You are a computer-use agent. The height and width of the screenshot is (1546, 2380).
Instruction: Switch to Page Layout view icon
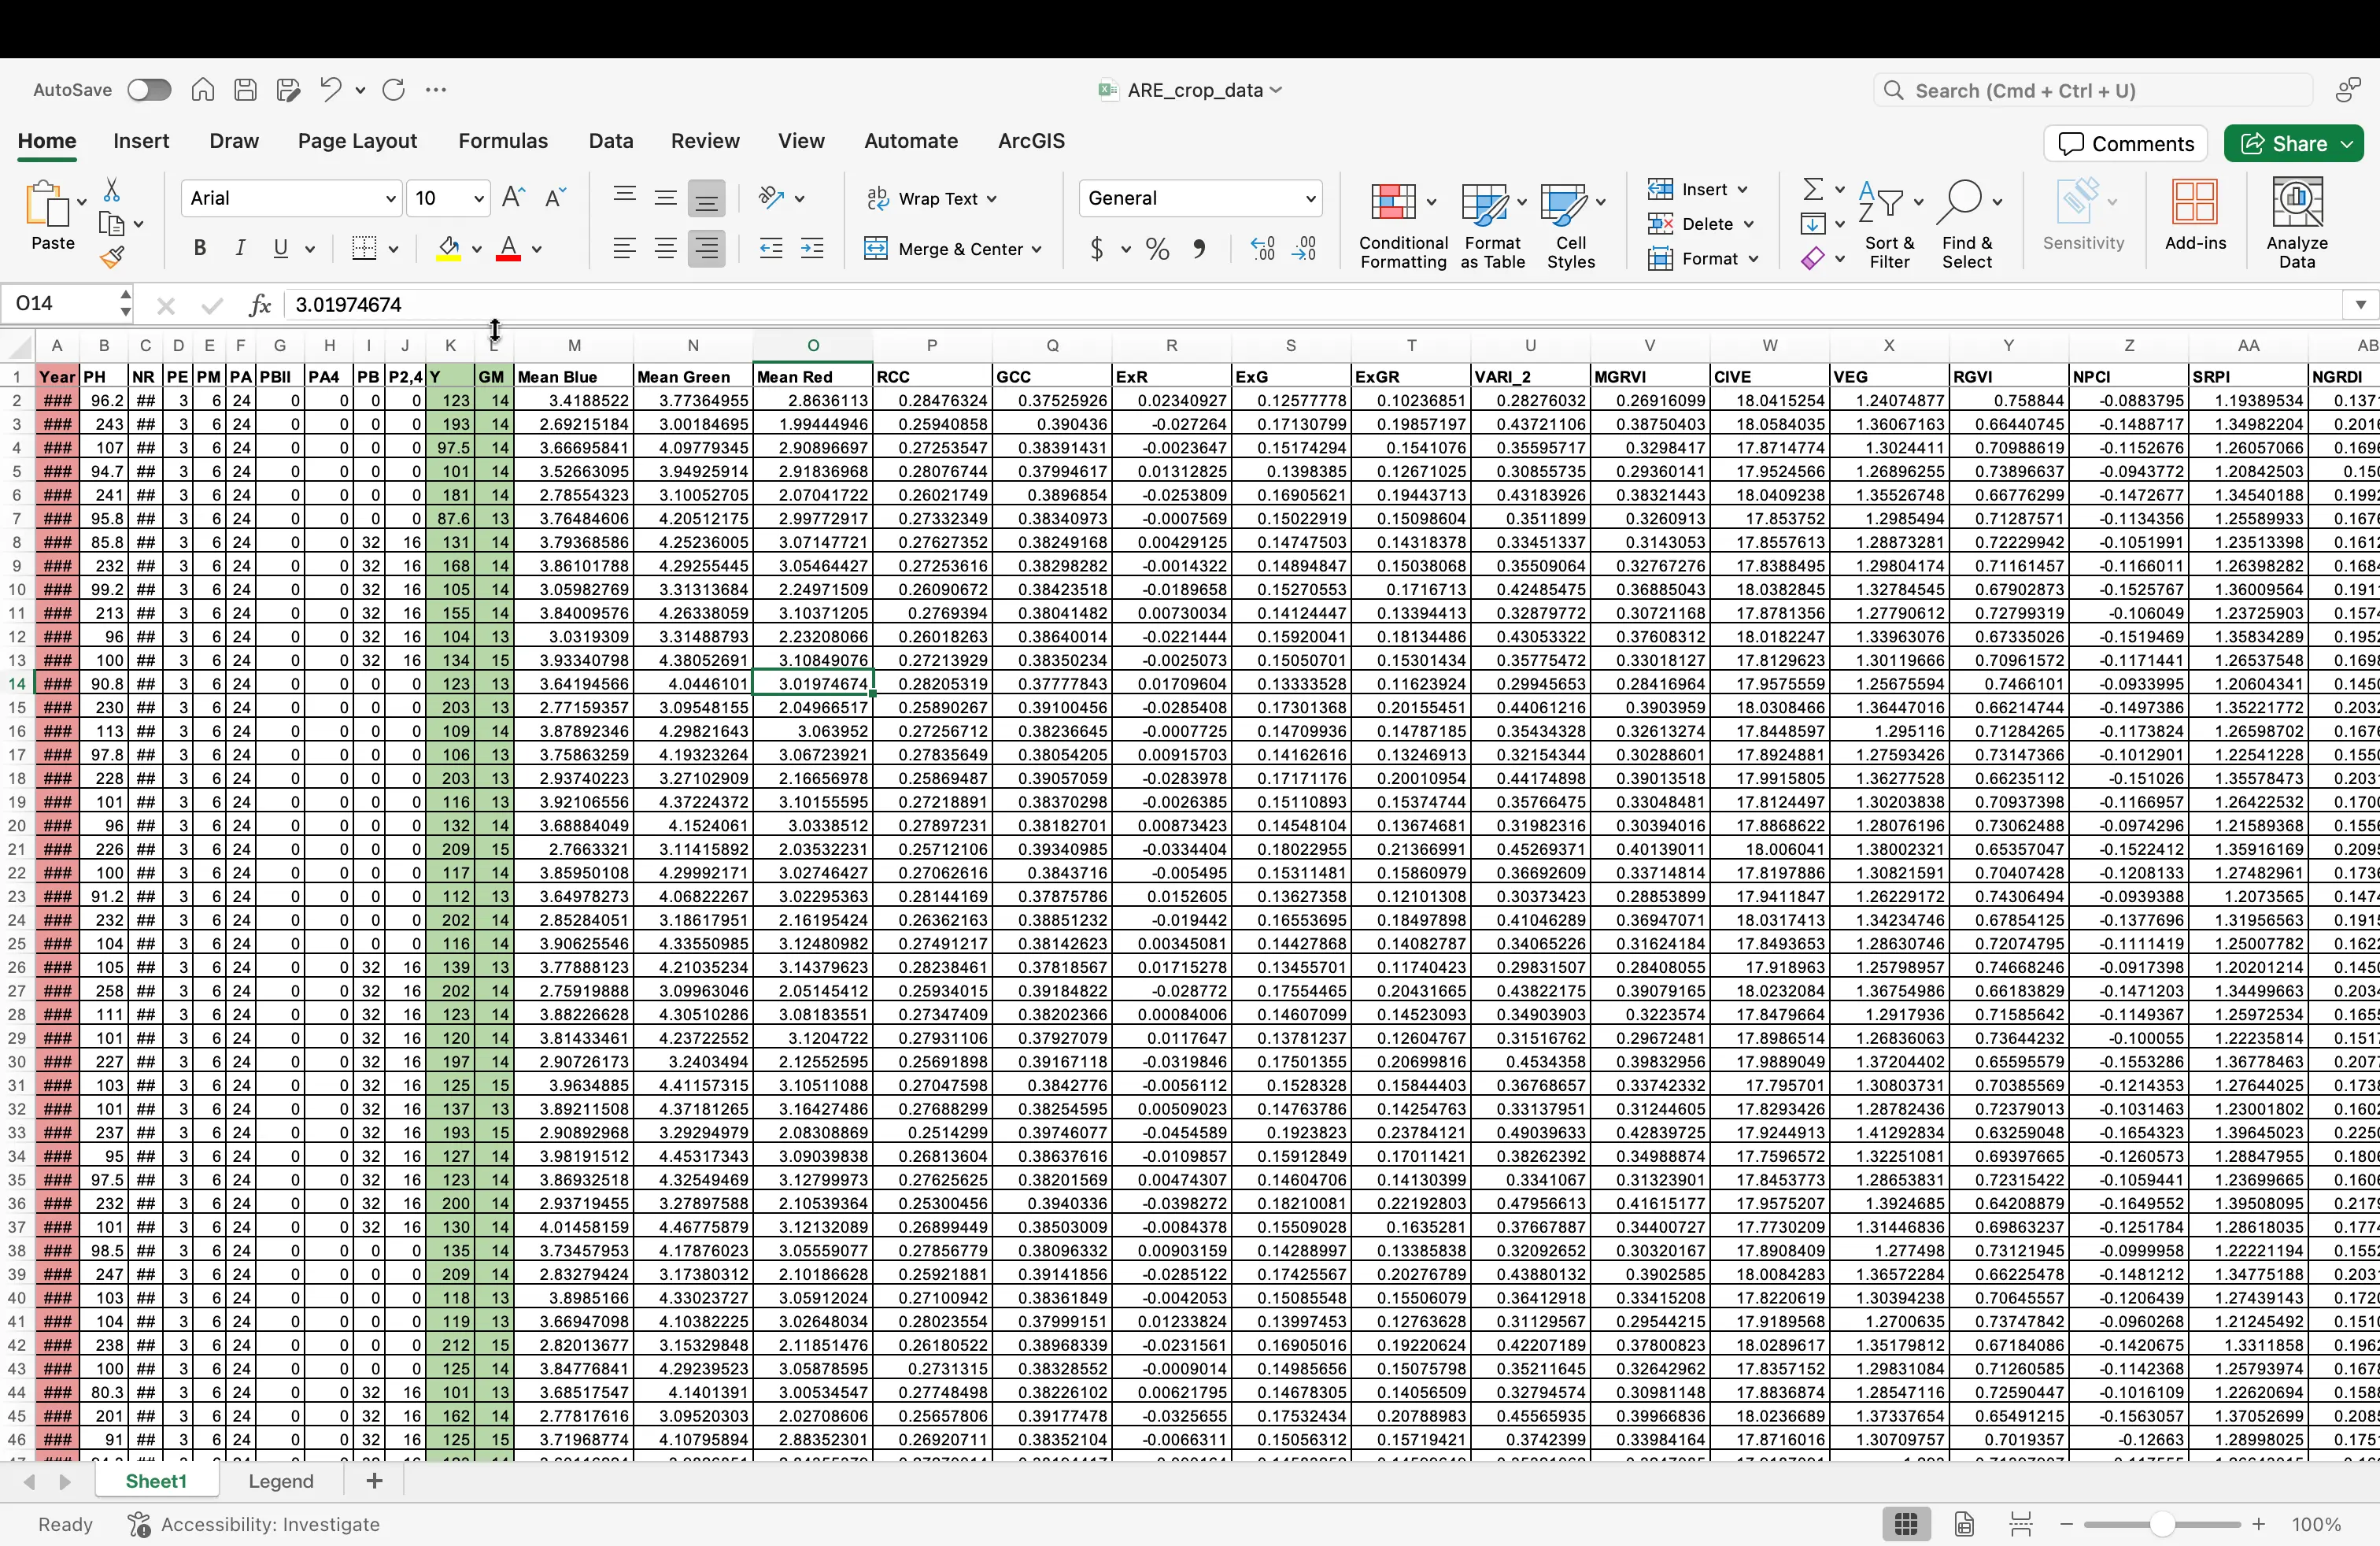click(1964, 1524)
